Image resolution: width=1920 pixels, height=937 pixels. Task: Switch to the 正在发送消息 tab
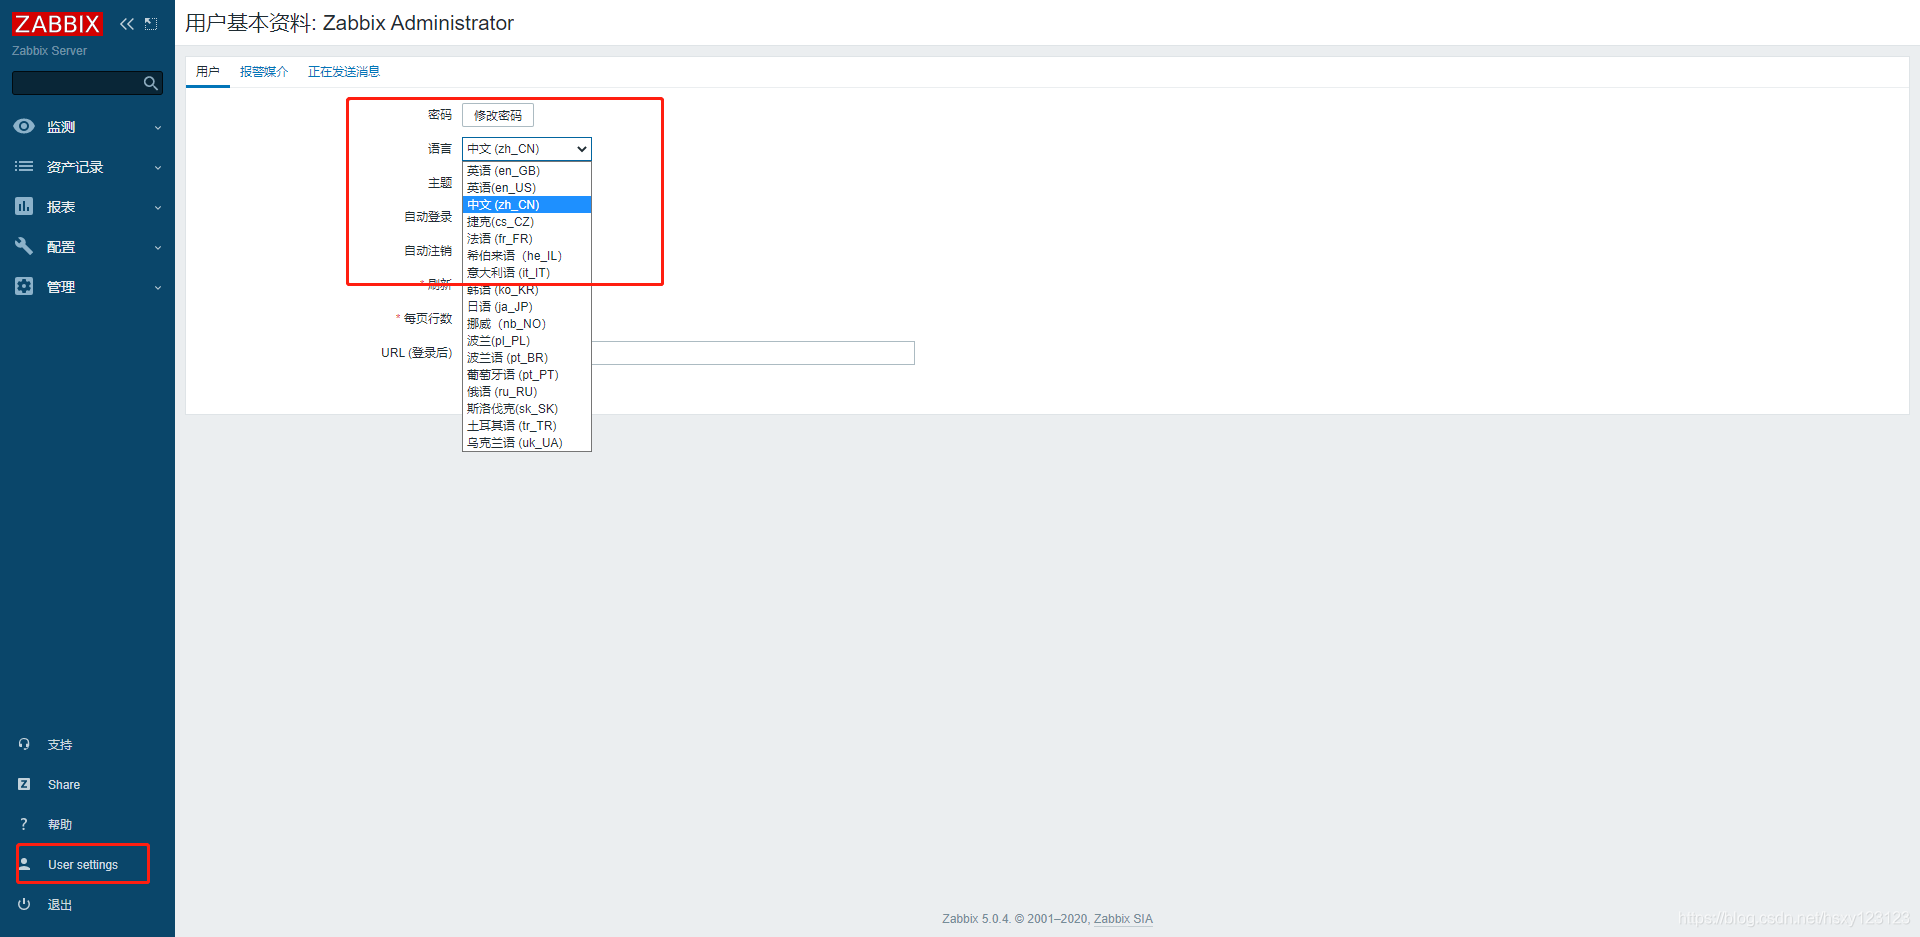[x=344, y=72]
